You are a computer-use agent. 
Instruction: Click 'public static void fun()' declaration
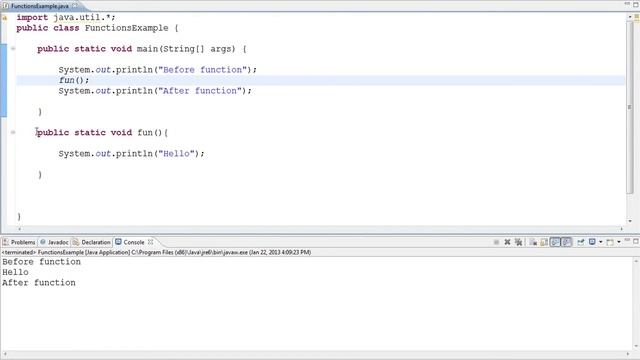[100, 133]
